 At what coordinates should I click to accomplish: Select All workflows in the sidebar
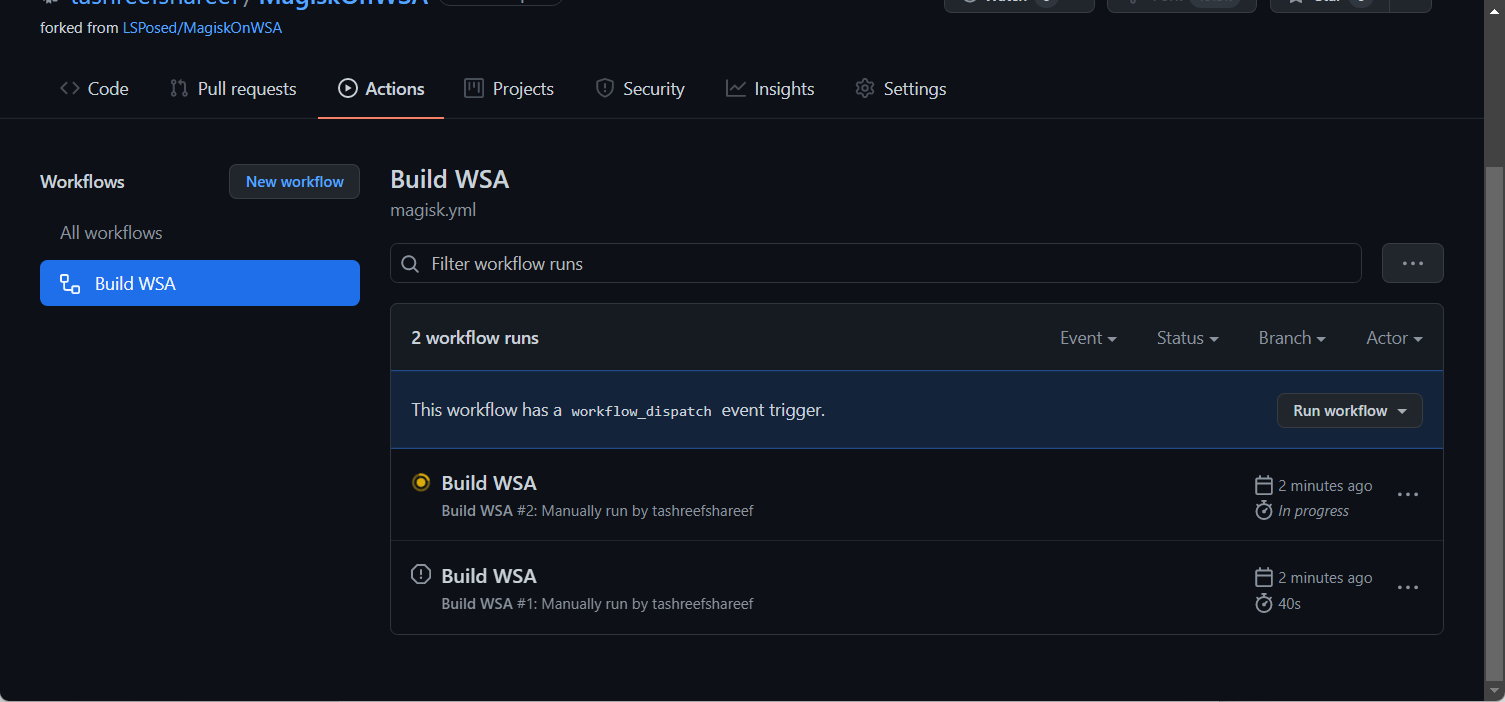click(x=111, y=233)
